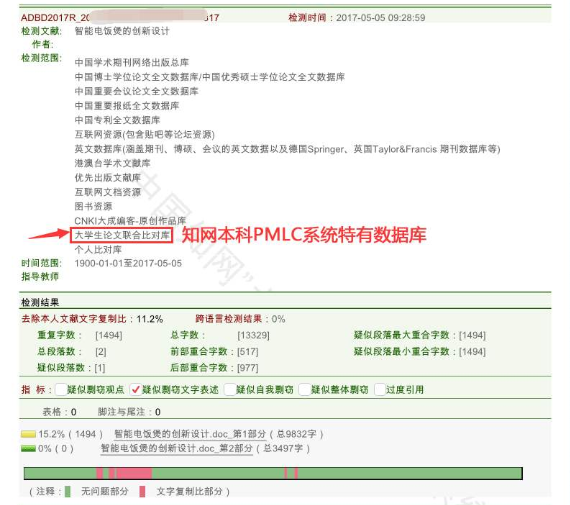Select 中国重要会议论文全文数据库 entry
Image resolution: width=570 pixels, height=505 pixels.
point(136,91)
